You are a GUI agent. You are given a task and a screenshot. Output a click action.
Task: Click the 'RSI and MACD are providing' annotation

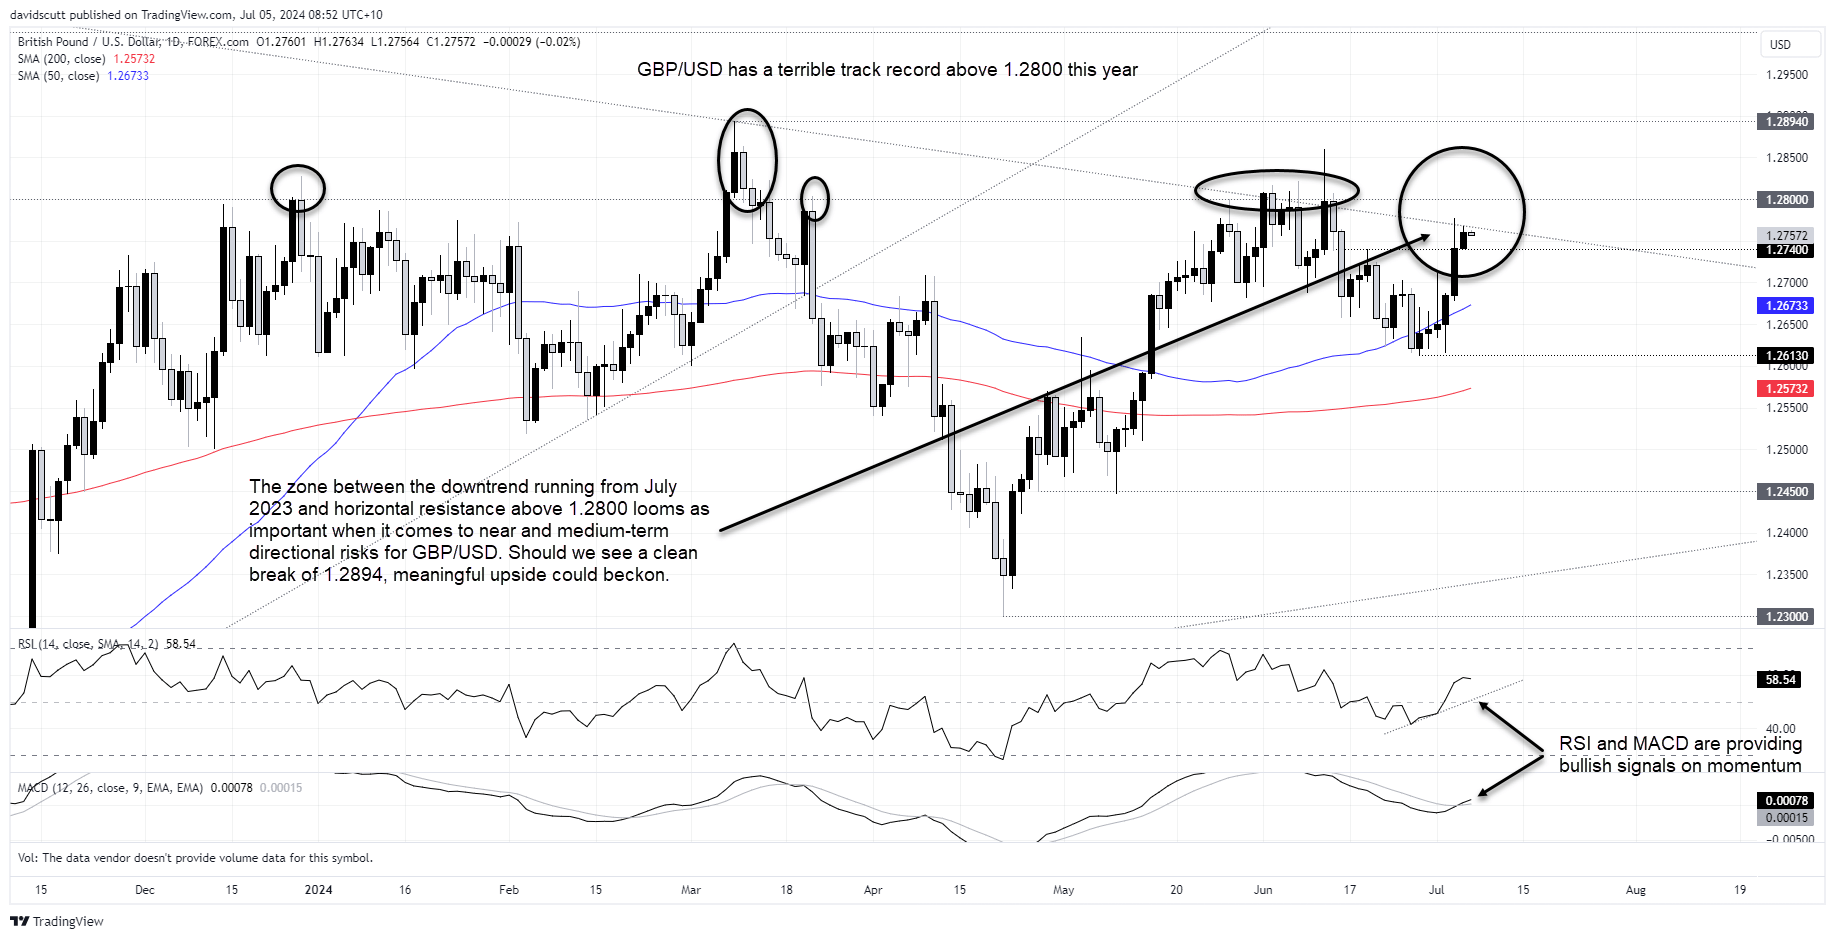[x=1680, y=755]
